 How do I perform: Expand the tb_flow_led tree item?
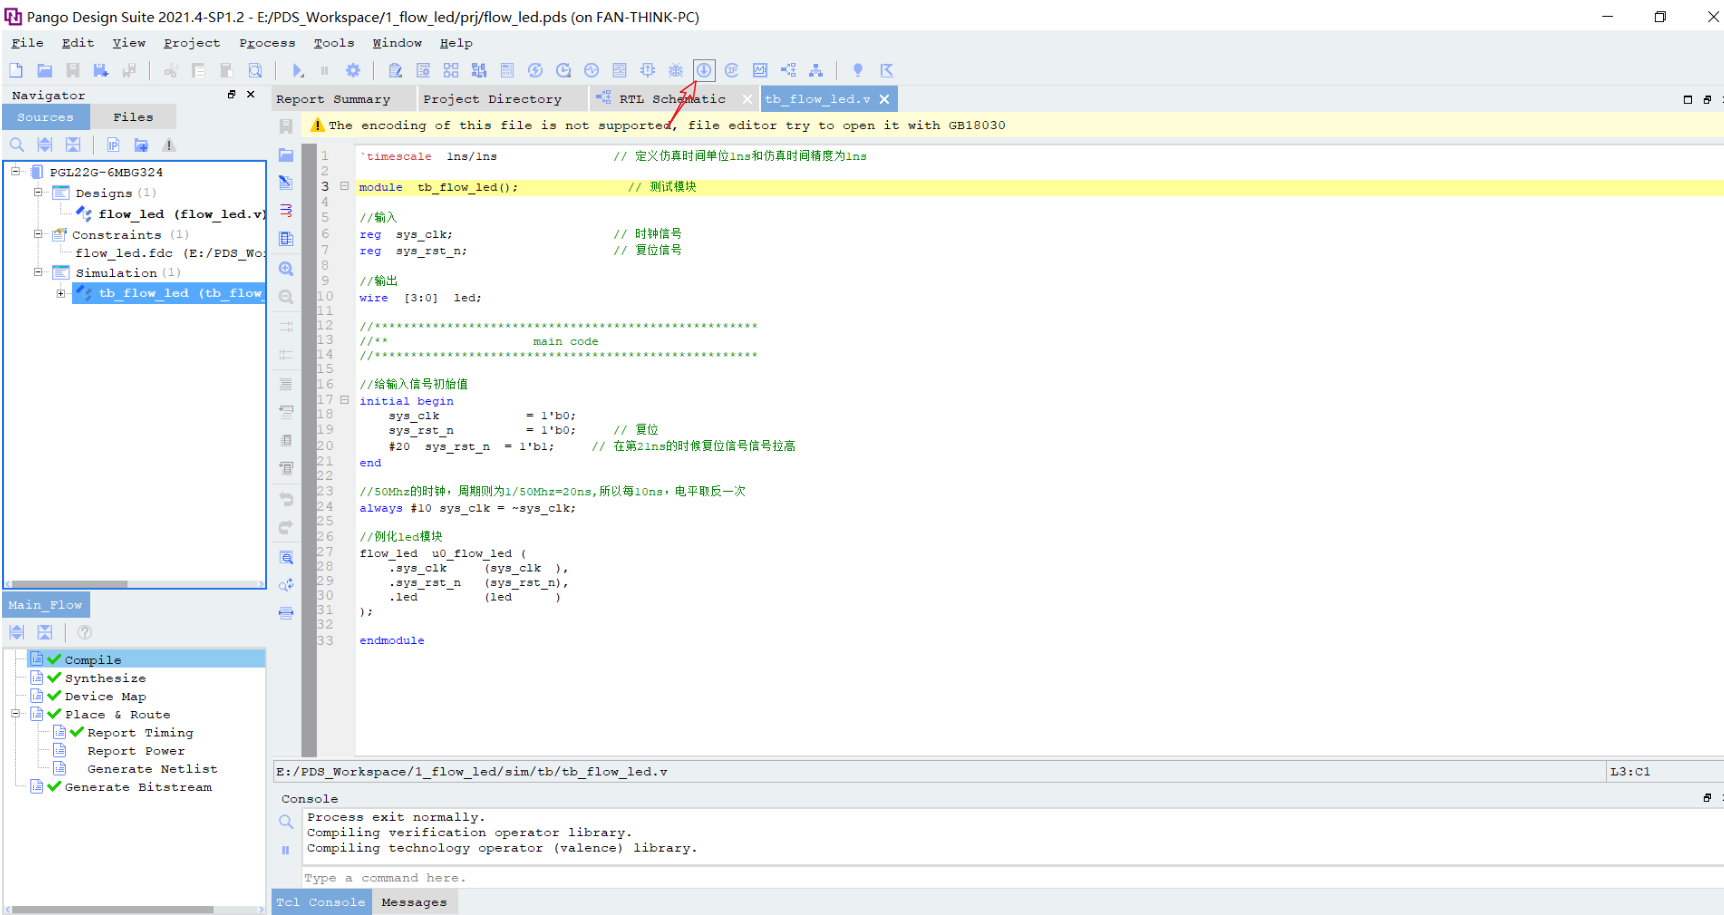tap(61, 293)
